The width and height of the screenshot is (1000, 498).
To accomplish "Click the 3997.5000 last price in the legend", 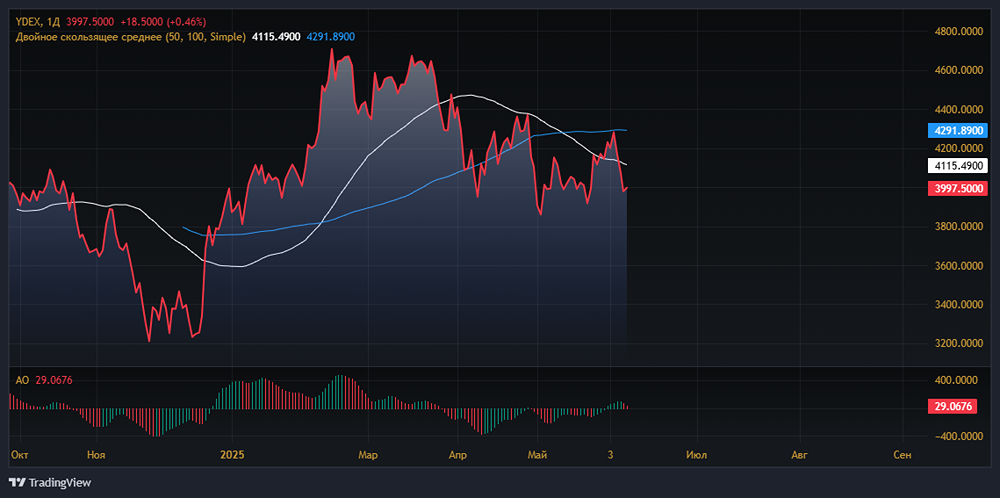I will [90, 22].
